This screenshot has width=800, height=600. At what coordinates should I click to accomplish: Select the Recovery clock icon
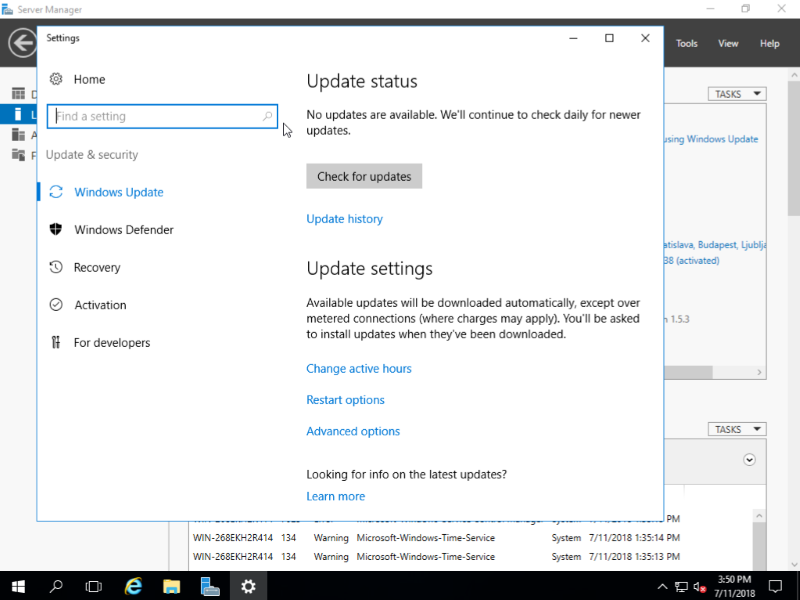(x=56, y=267)
